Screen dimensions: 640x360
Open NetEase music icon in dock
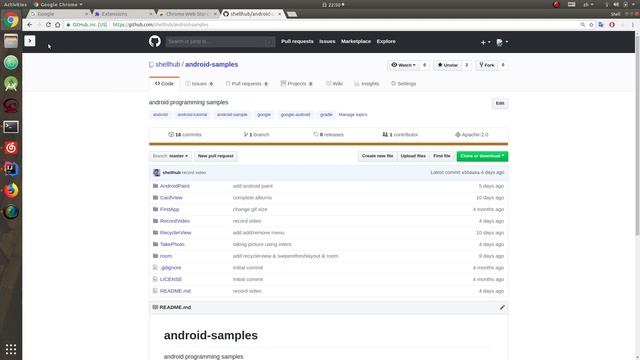pyautogui.click(x=11, y=148)
